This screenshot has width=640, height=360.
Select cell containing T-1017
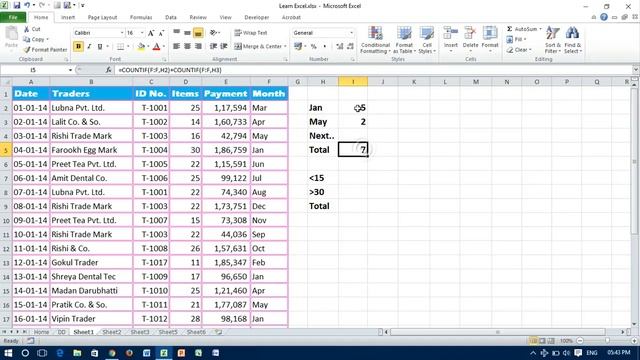click(x=151, y=262)
